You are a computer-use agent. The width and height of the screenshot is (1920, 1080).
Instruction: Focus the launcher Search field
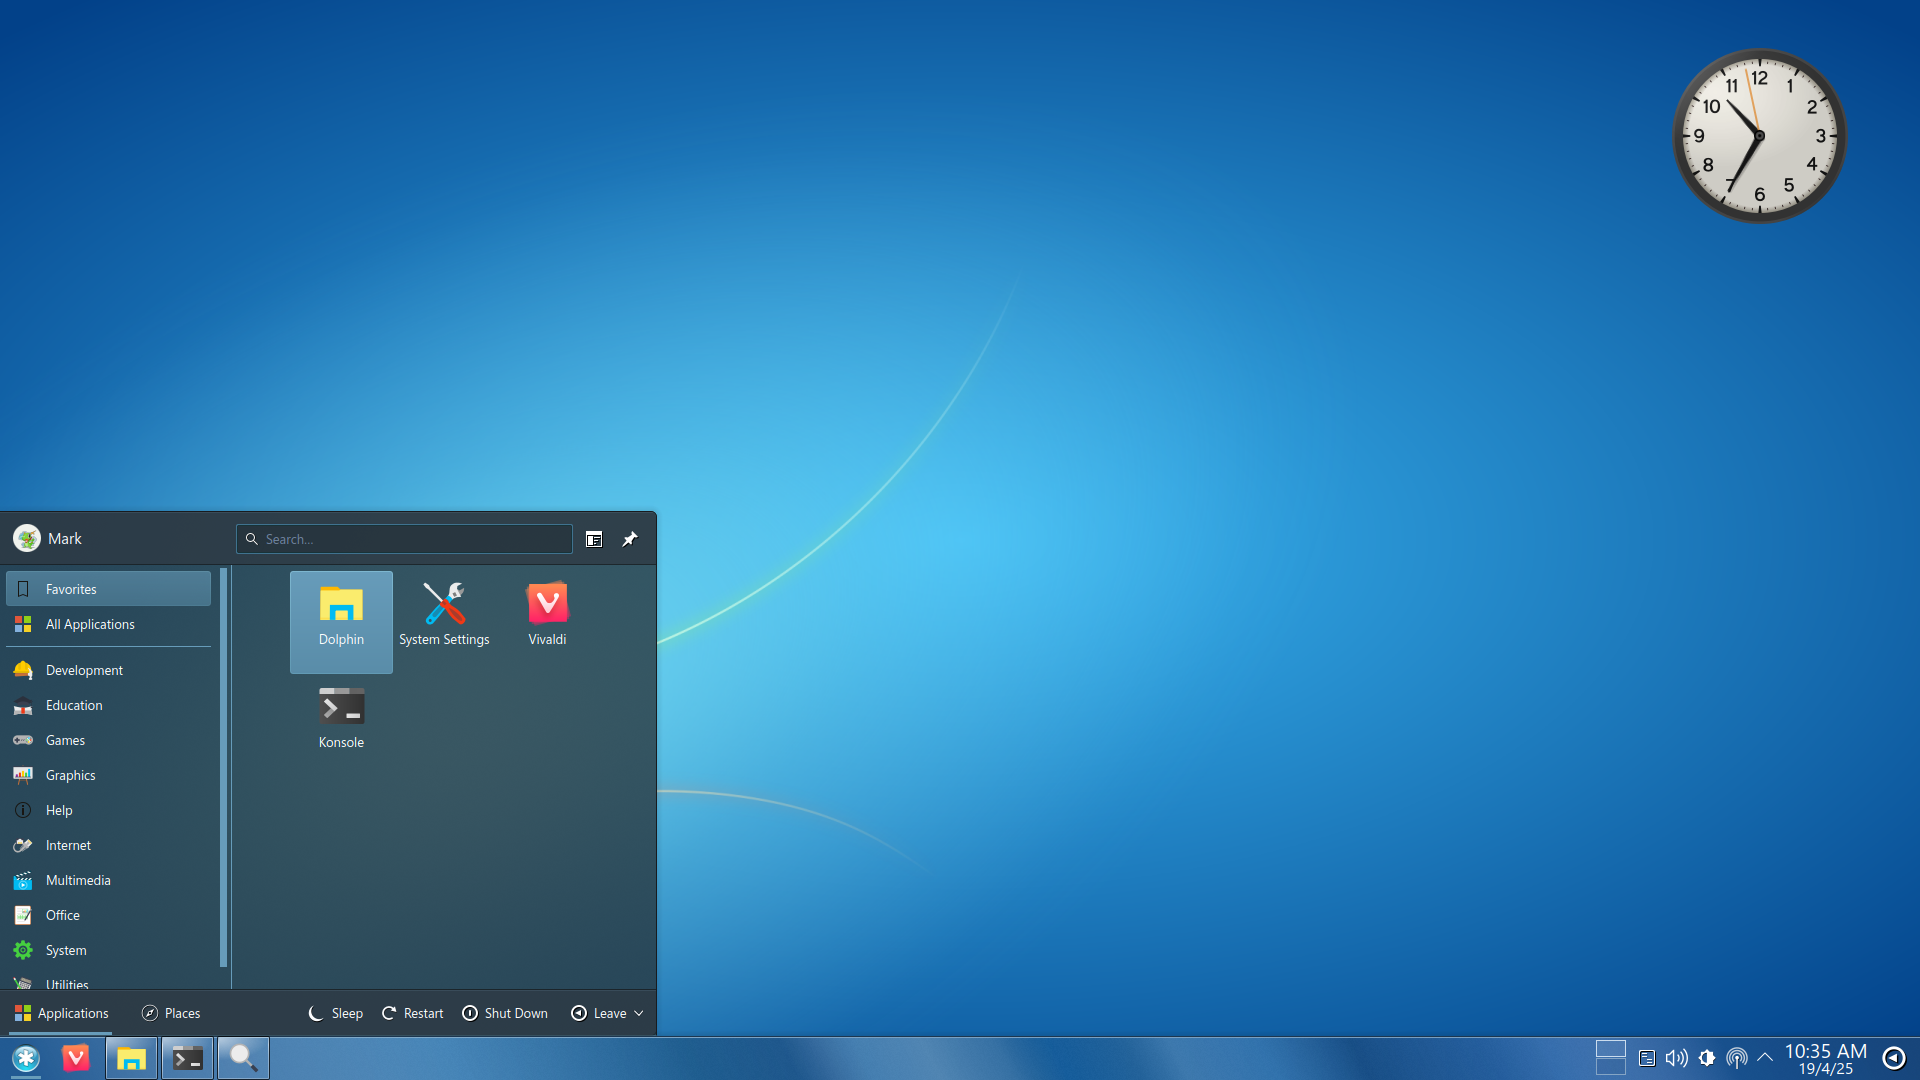[404, 539]
